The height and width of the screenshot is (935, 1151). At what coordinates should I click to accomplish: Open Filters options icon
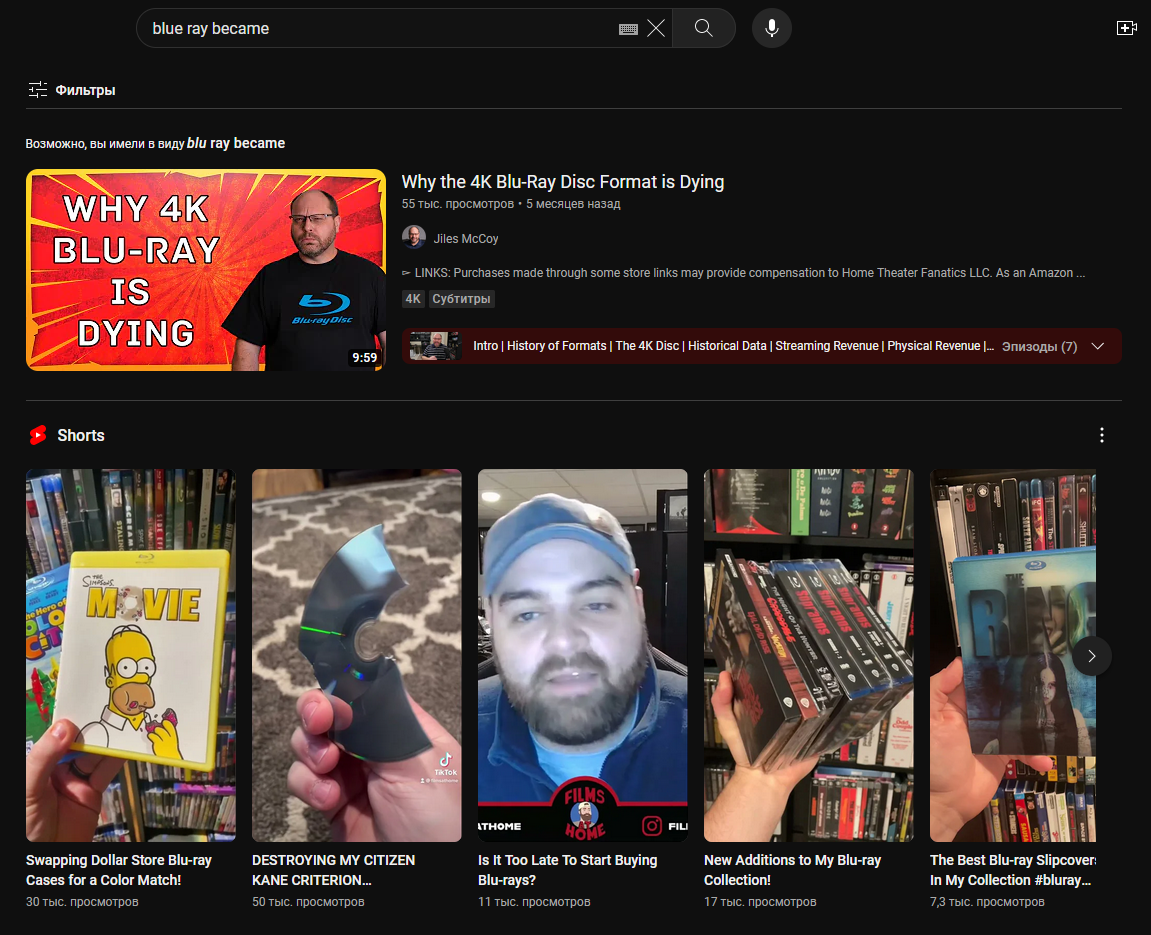point(38,90)
